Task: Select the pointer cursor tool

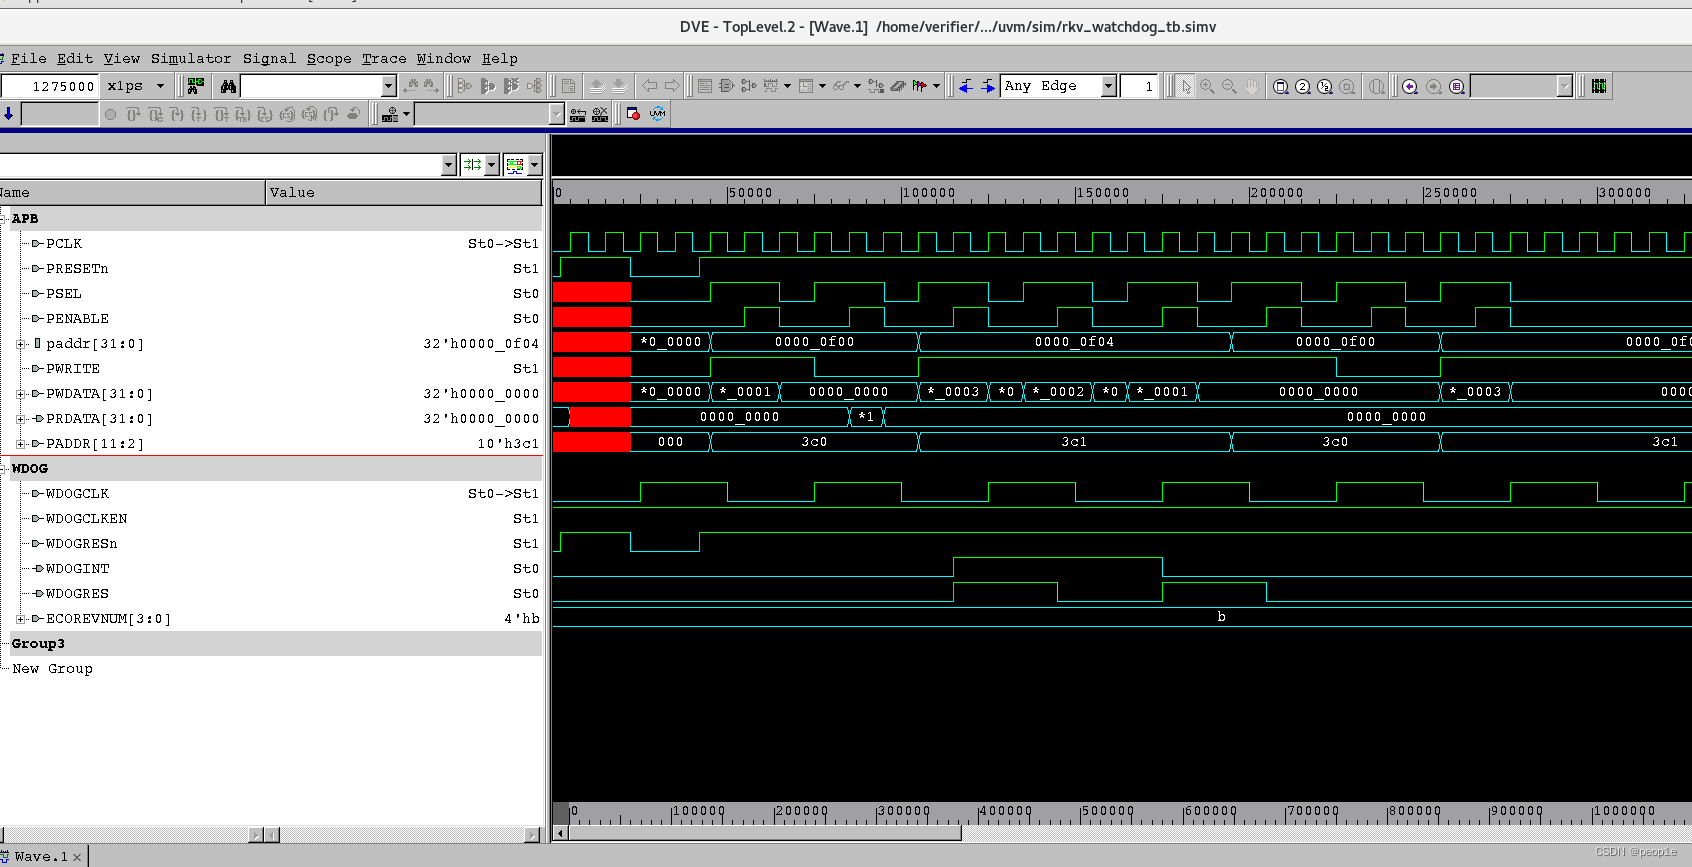Action: [x=1185, y=87]
